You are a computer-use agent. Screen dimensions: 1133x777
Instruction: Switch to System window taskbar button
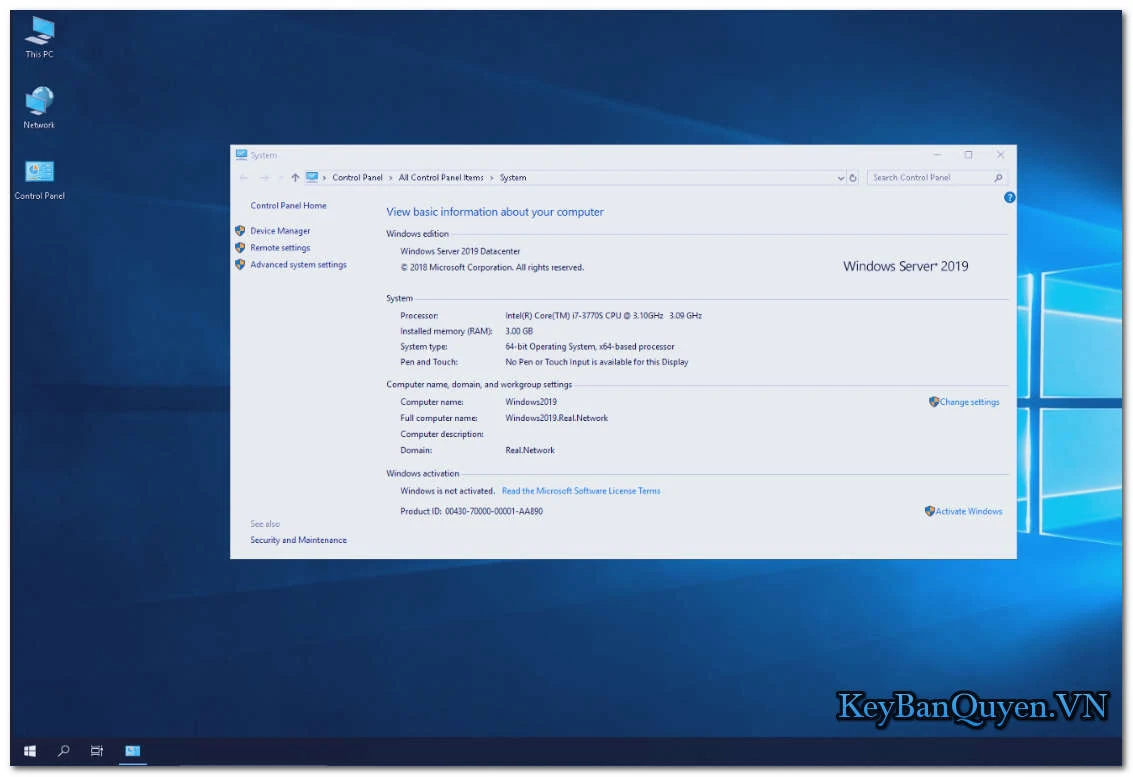point(132,751)
